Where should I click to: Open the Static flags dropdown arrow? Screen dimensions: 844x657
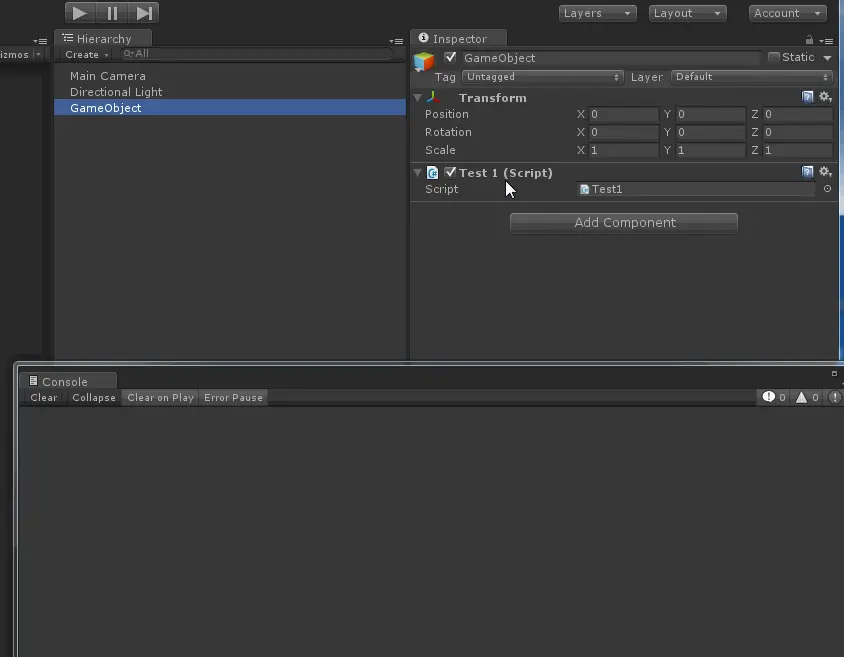827,58
